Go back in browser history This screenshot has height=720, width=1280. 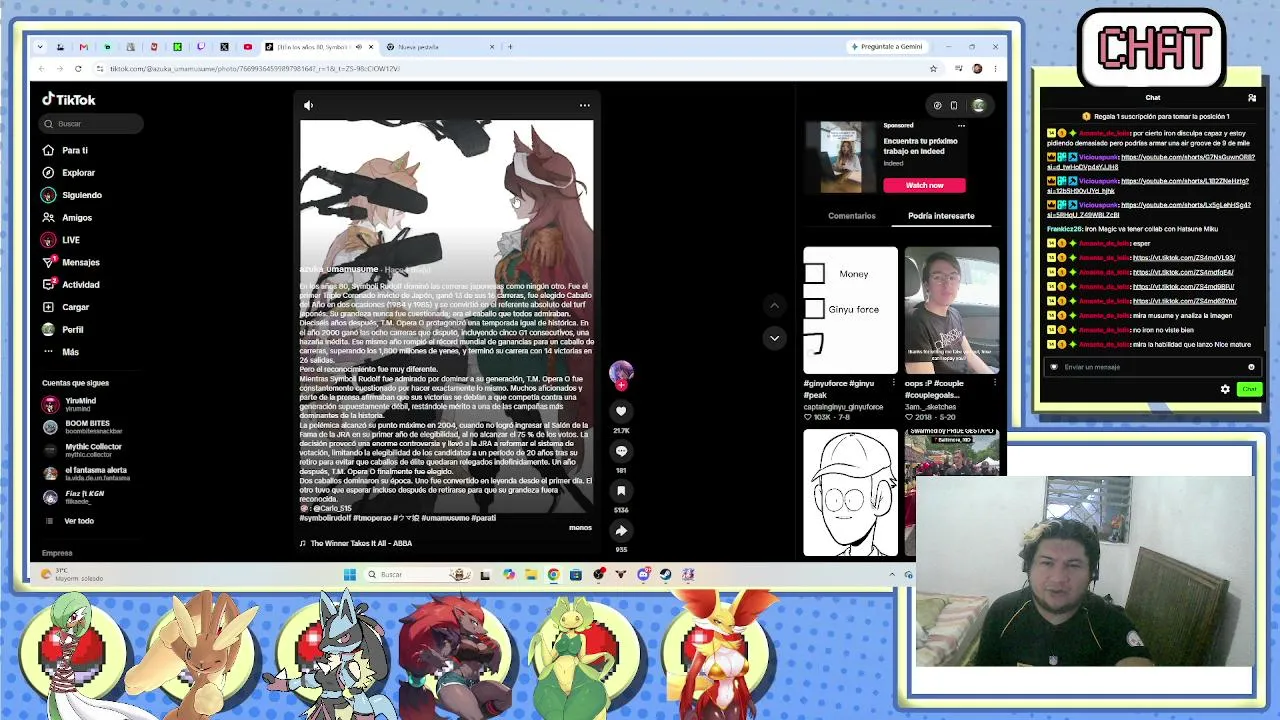[41, 68]
